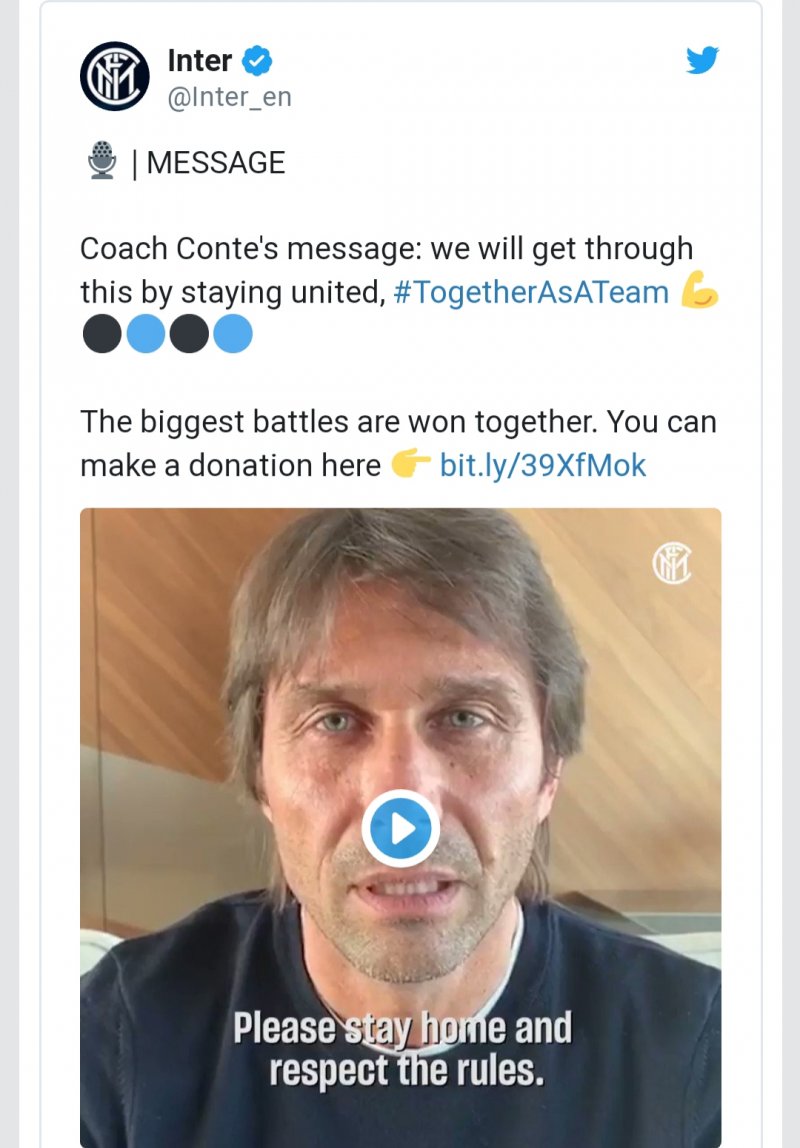The width and height of the screenshot is (800, 1148).
Task: Open the @Inter_en handle
Action: click(x=229, y=98)
